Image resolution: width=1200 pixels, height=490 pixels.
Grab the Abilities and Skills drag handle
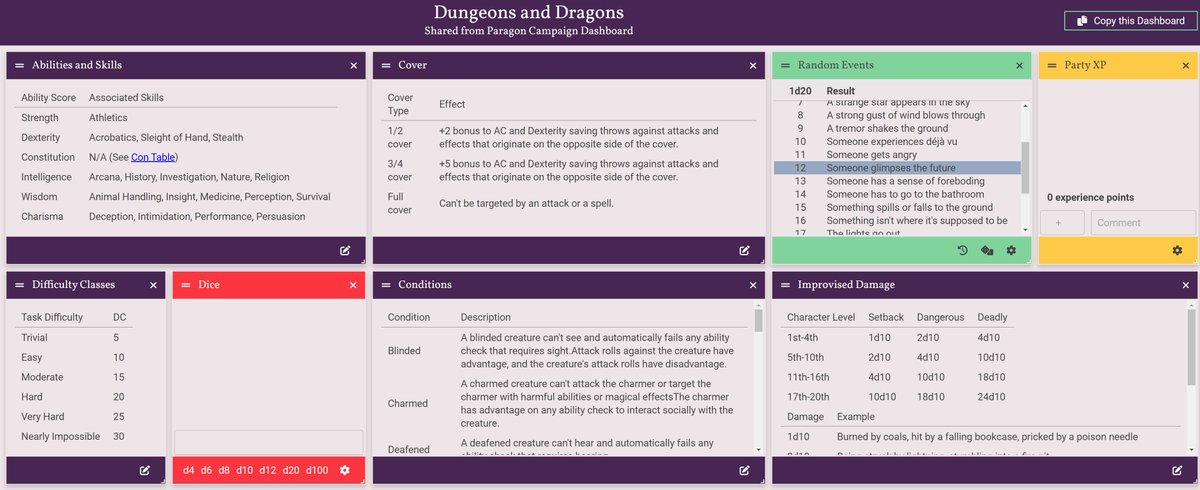coord(19,65)
